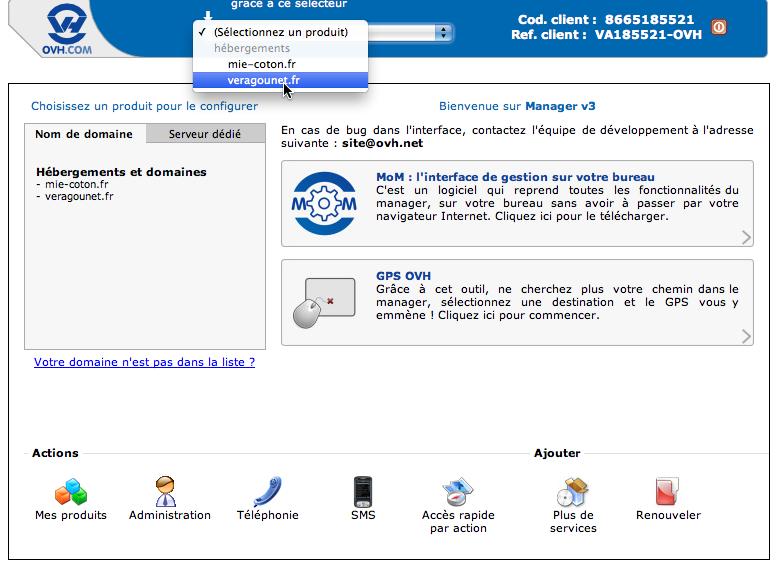Follow 'Votre domaine n'est pas dans la liste ?' link
The width and height of the screenshot is (780, 565).
click(x=144, y=362)
